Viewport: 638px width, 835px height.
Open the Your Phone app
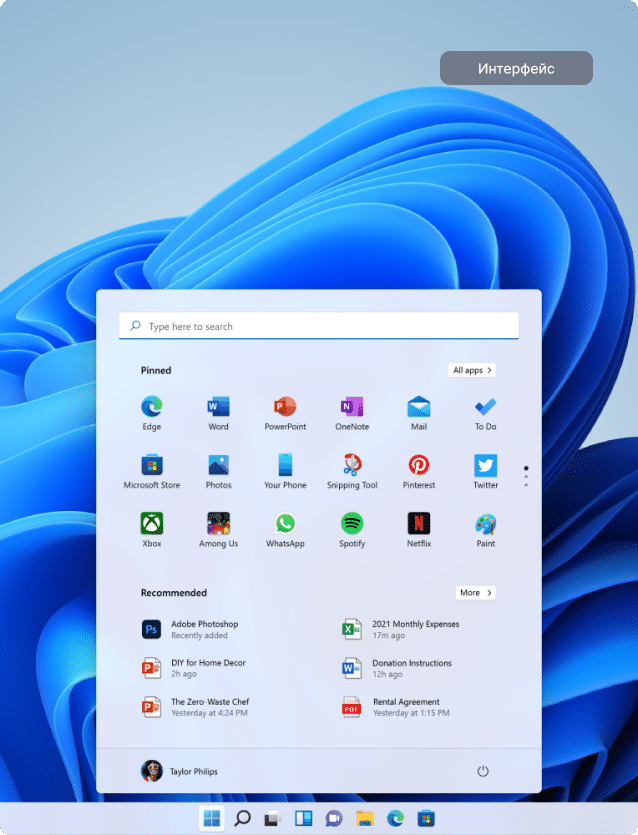tap(285, 471)
